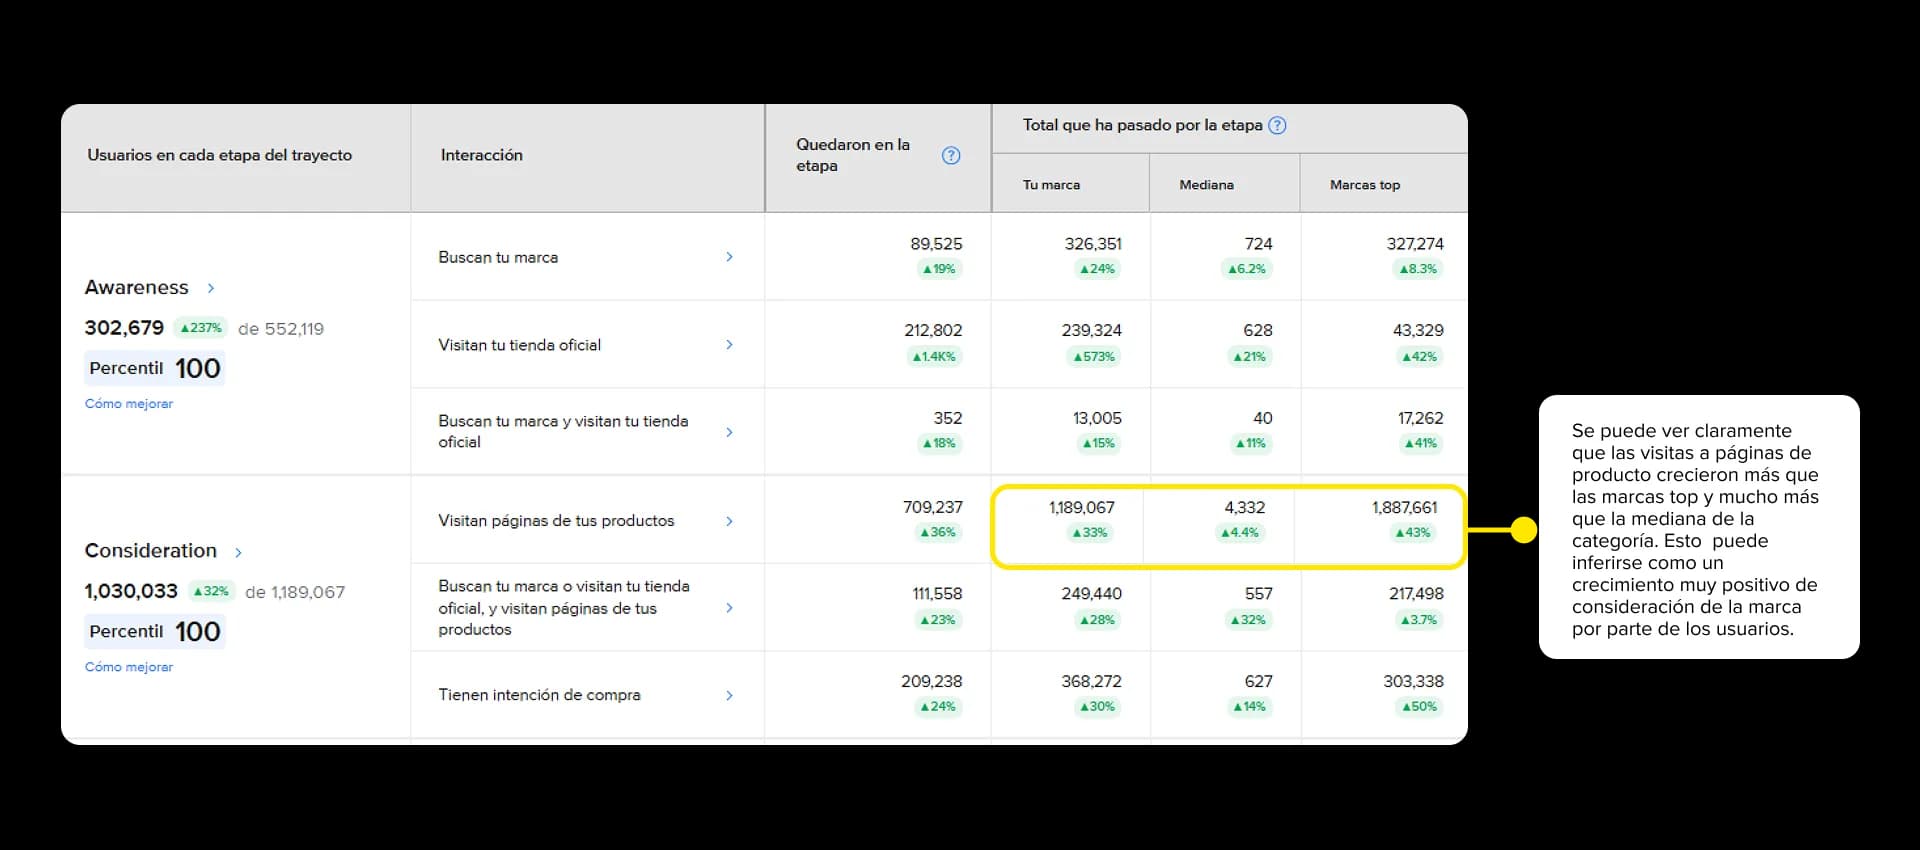Open Cómo mejorar link under Consideration
This screenshot has width=1920, height=850.
coord(129,667)
